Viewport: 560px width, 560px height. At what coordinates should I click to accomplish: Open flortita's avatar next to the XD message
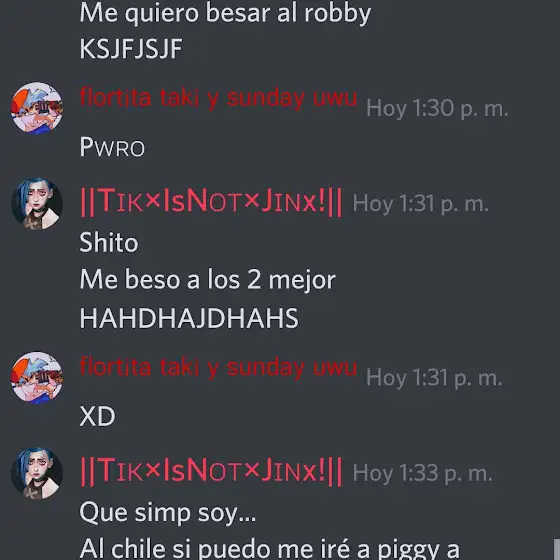point(37,378)
